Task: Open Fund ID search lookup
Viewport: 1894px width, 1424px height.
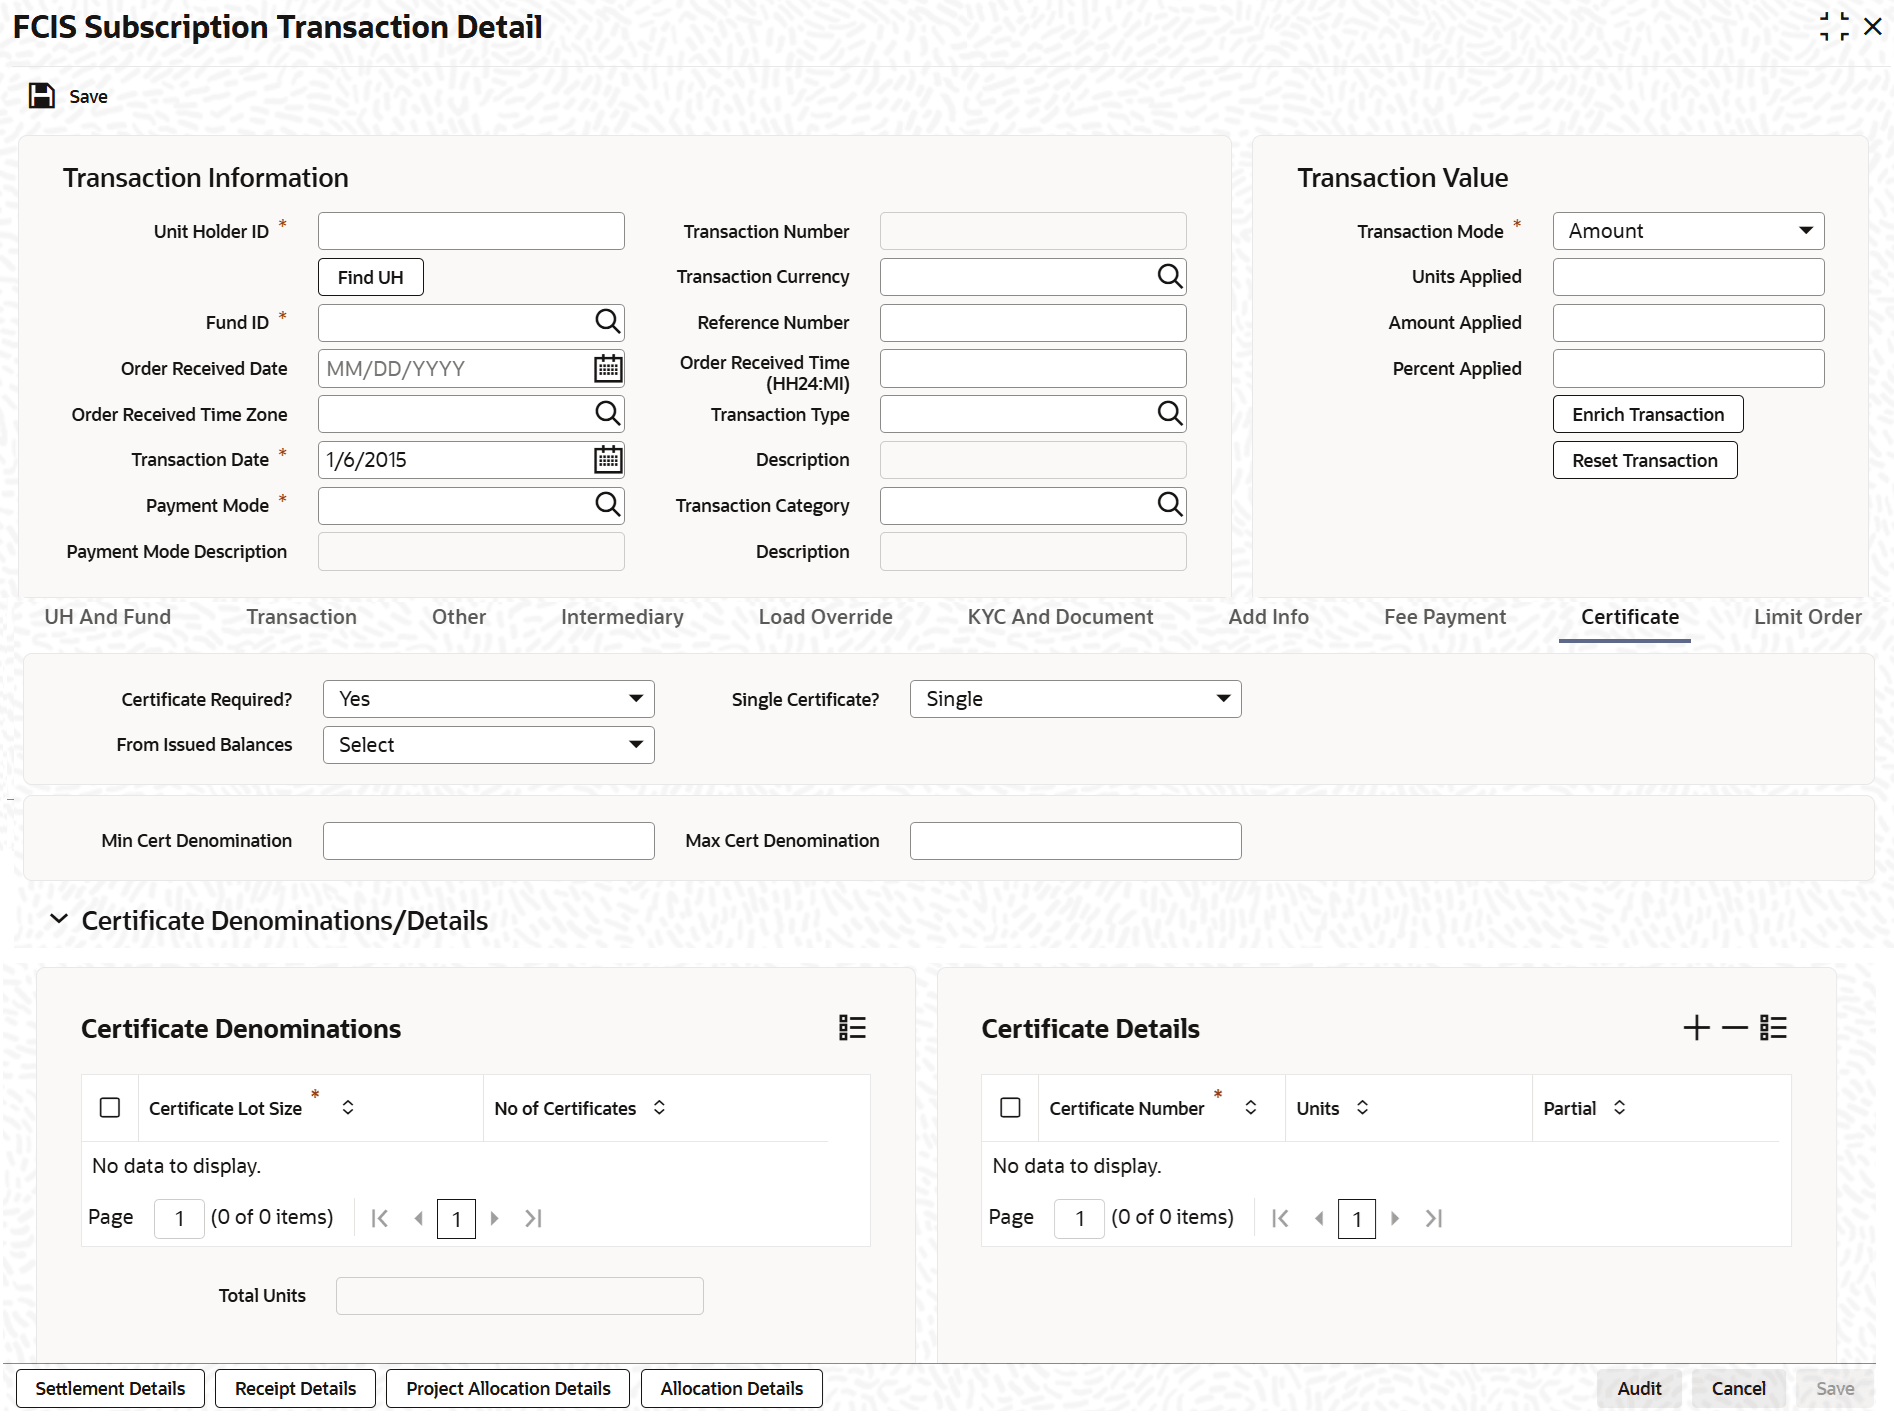Action: pyautogui.click(x=607, y=322)
